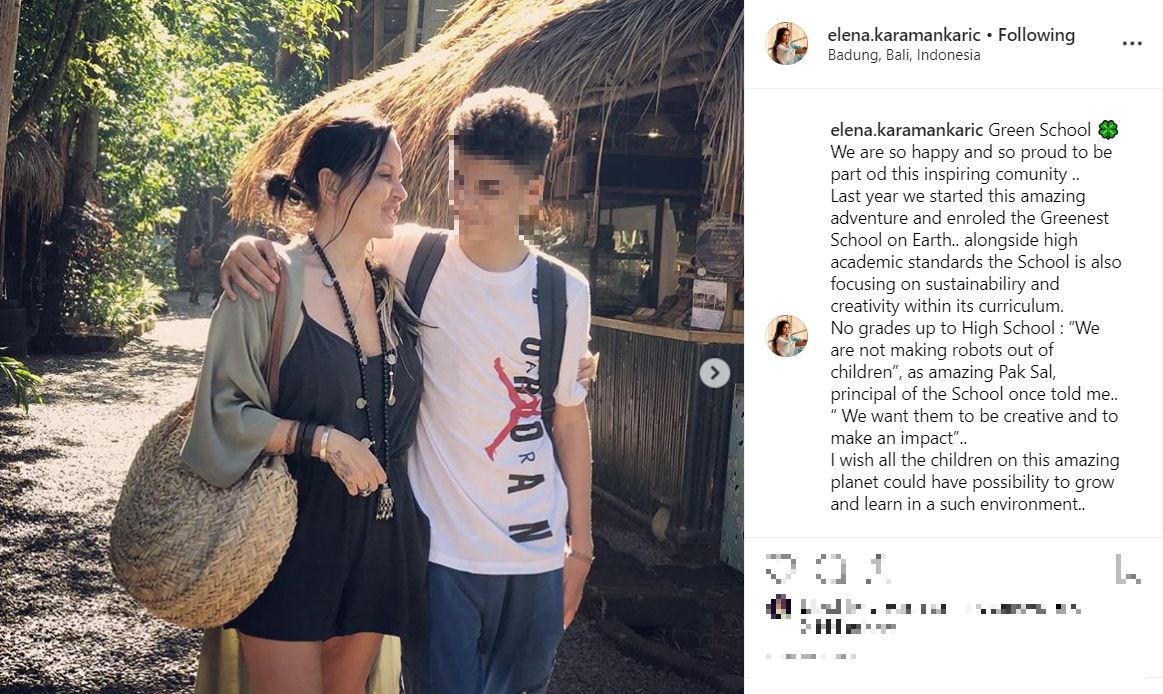Toggle the Following status in header
The width and height of the screenshot is (1163, 694).
(1036, 35)
